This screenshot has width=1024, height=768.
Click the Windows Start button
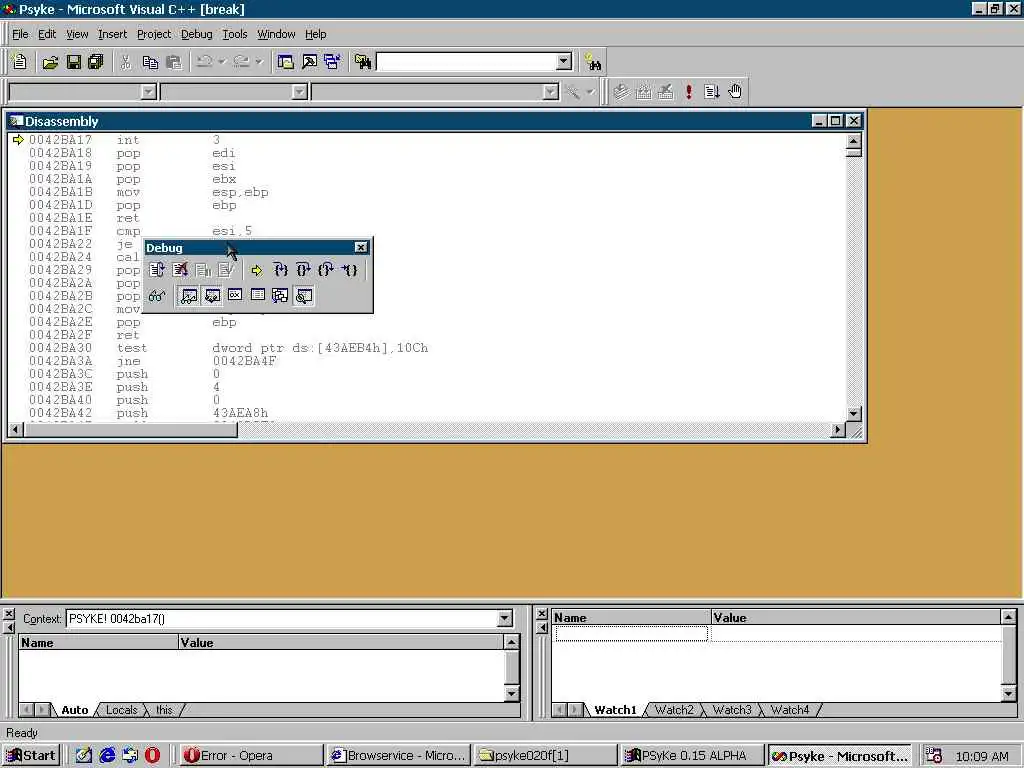pos(31,756)
